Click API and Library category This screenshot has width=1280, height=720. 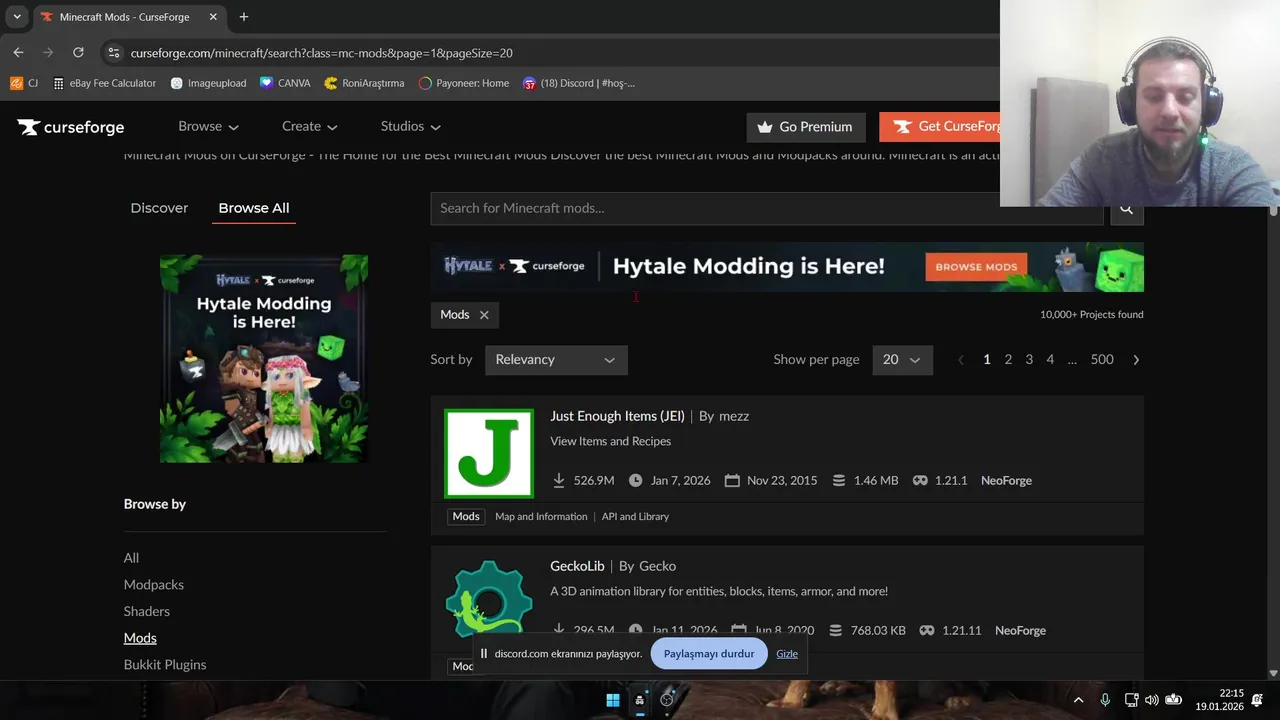pyautogui.click(x=635, y=517)
